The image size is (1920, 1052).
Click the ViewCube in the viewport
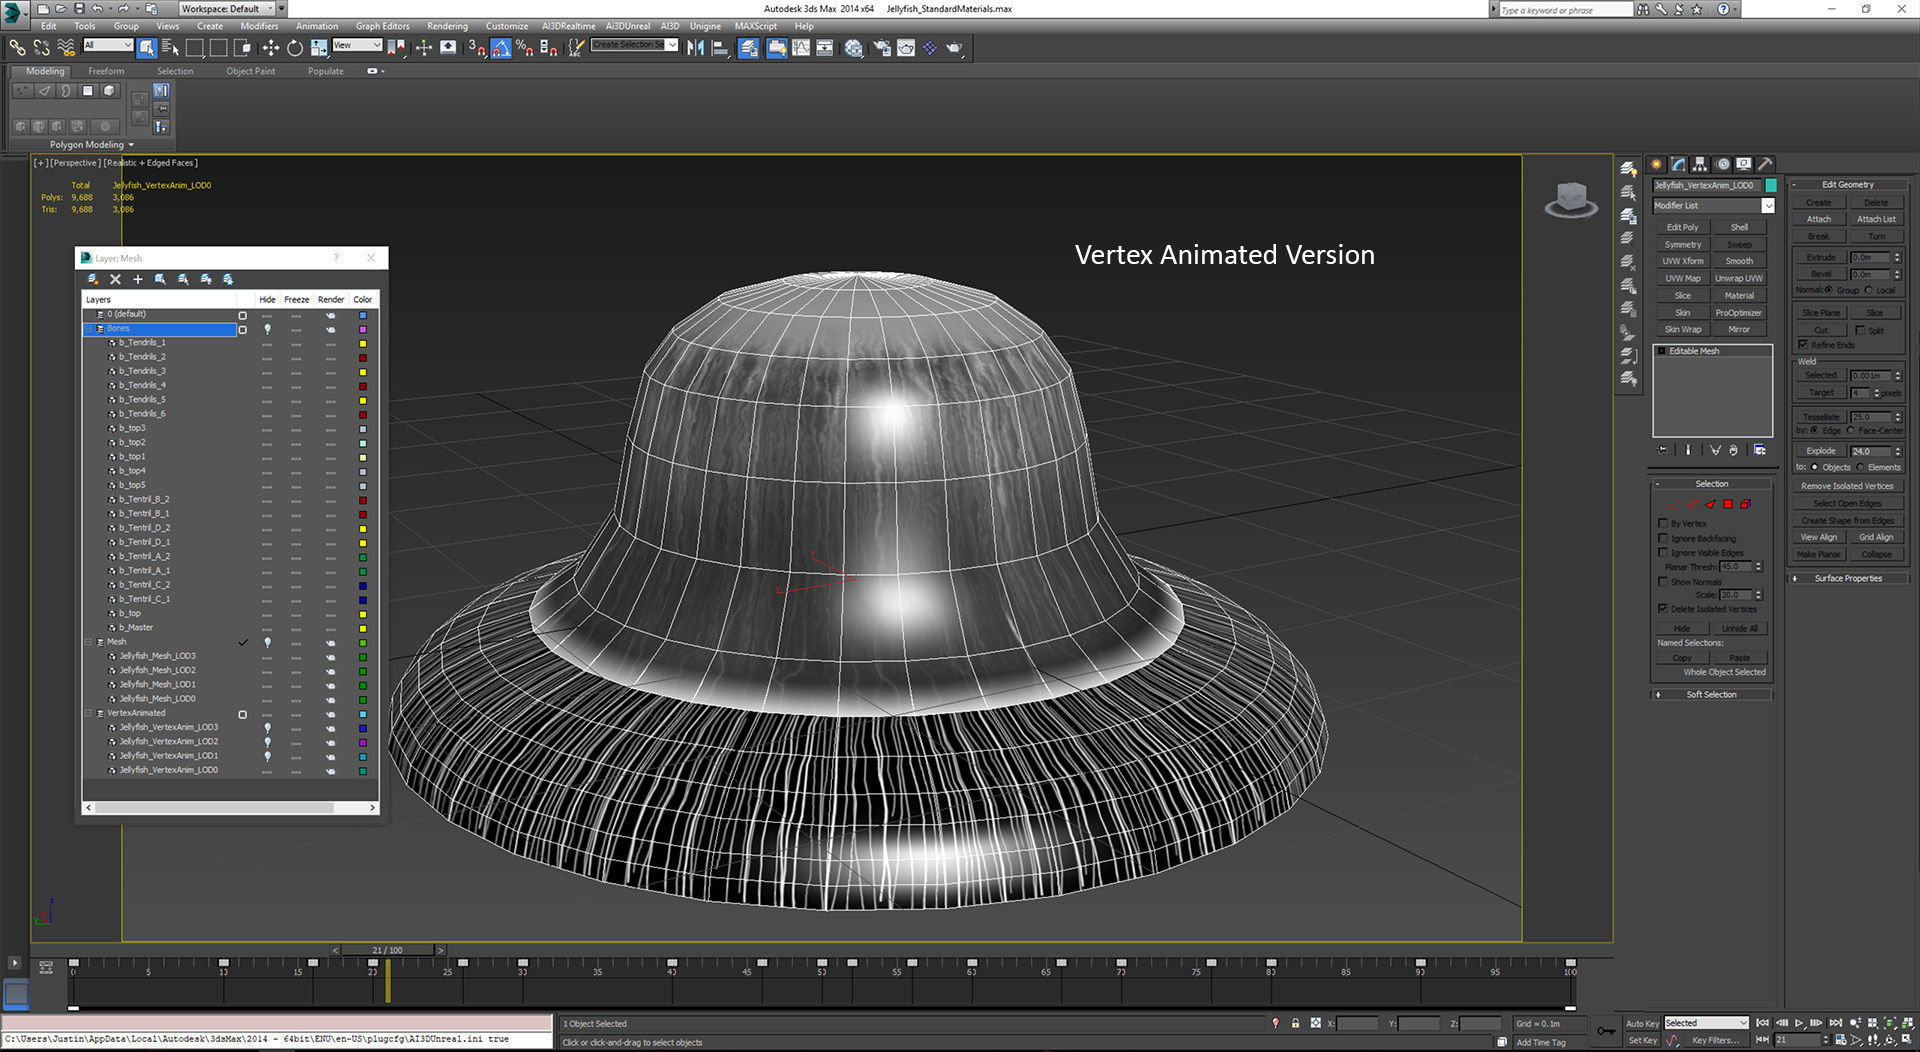1571,199
